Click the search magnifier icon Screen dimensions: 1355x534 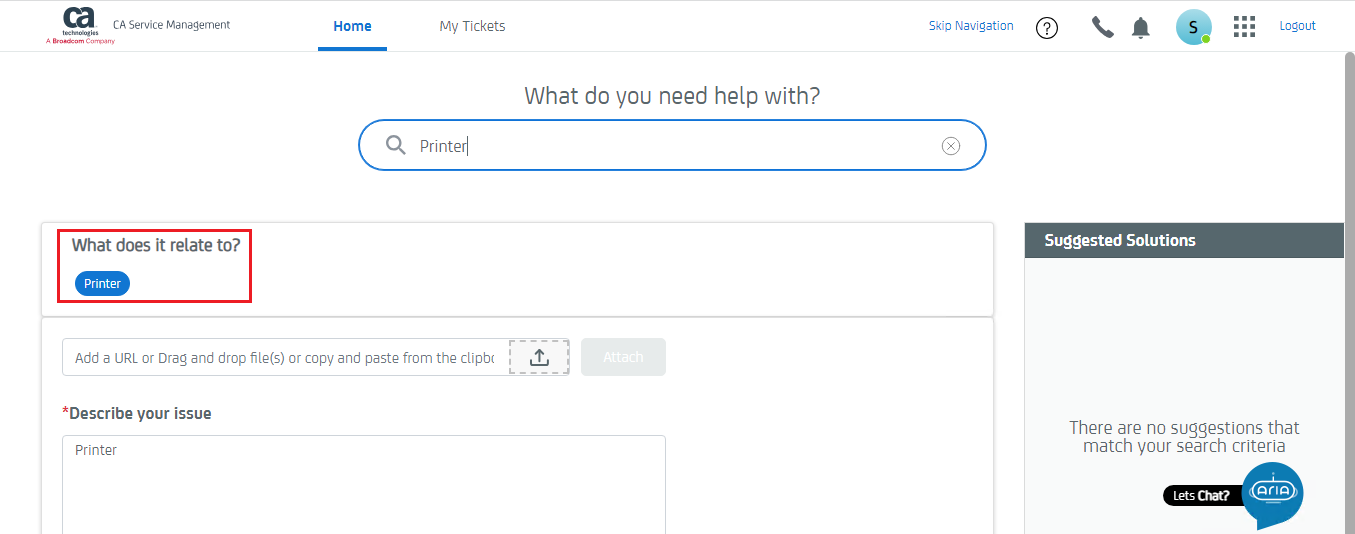point(396,146)
